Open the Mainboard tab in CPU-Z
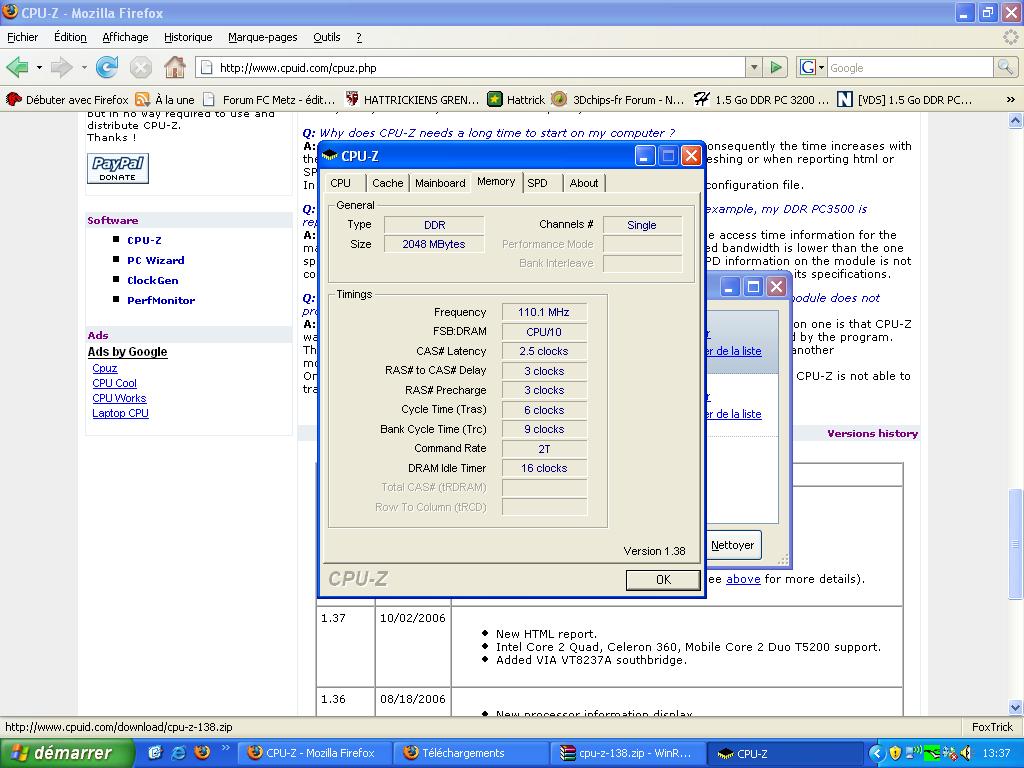 pyautogui.click(x=440, y=183)
